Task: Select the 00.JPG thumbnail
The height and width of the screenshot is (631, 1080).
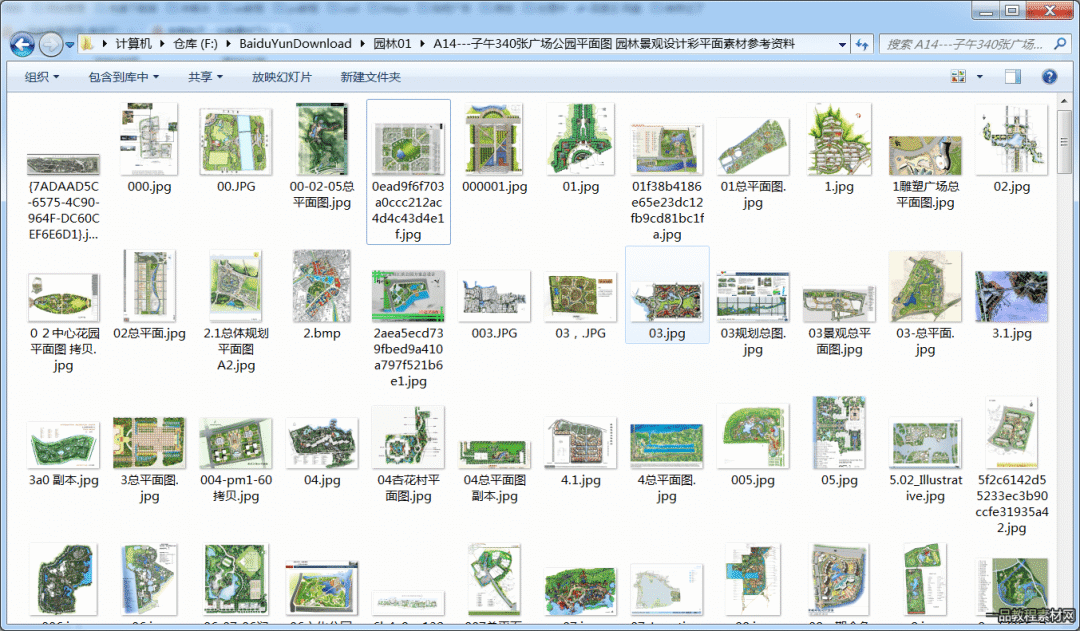Action: (236, 141)
